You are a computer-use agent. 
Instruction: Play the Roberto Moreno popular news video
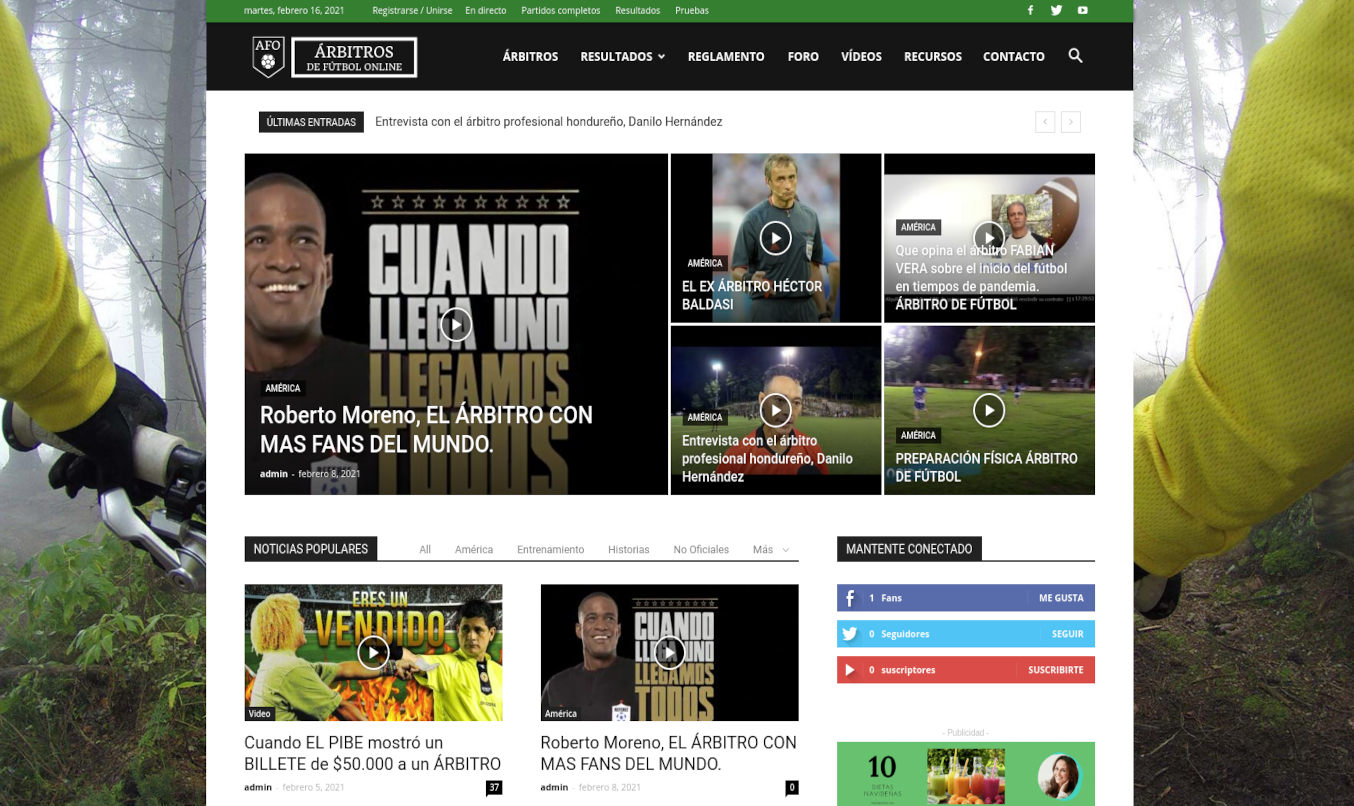(669, 653)
